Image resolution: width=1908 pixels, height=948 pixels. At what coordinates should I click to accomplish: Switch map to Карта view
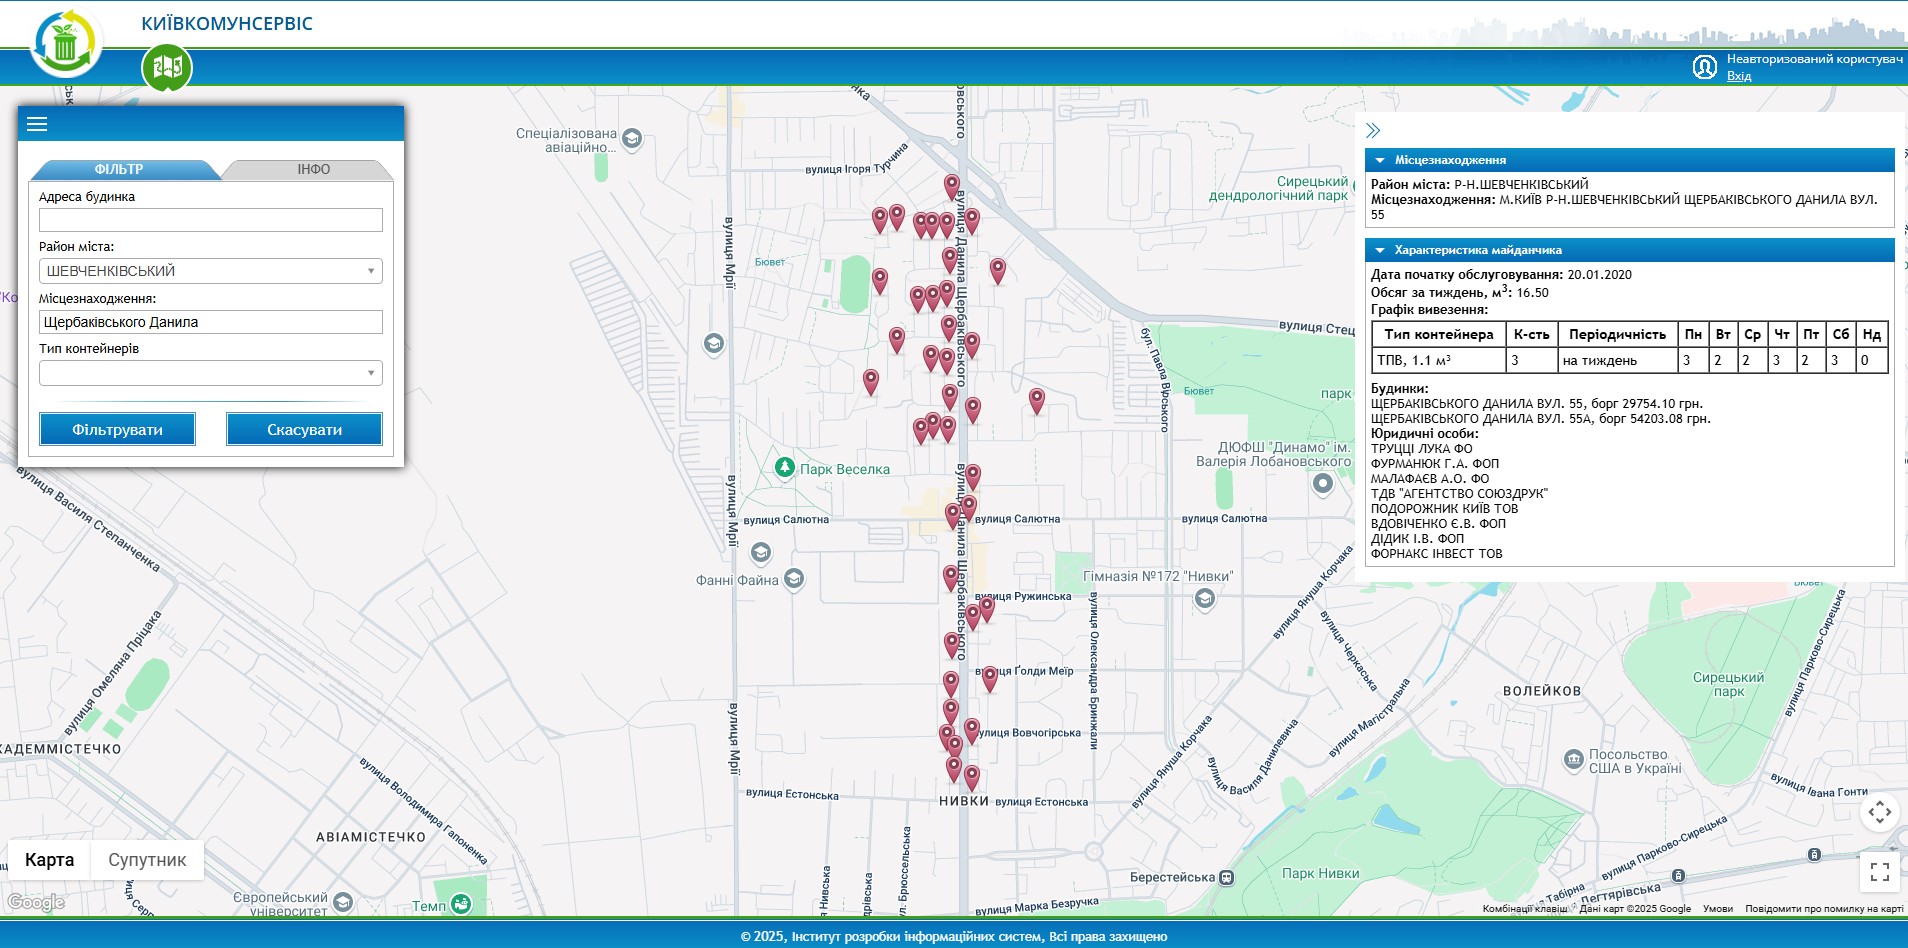[x=49, y=860]
